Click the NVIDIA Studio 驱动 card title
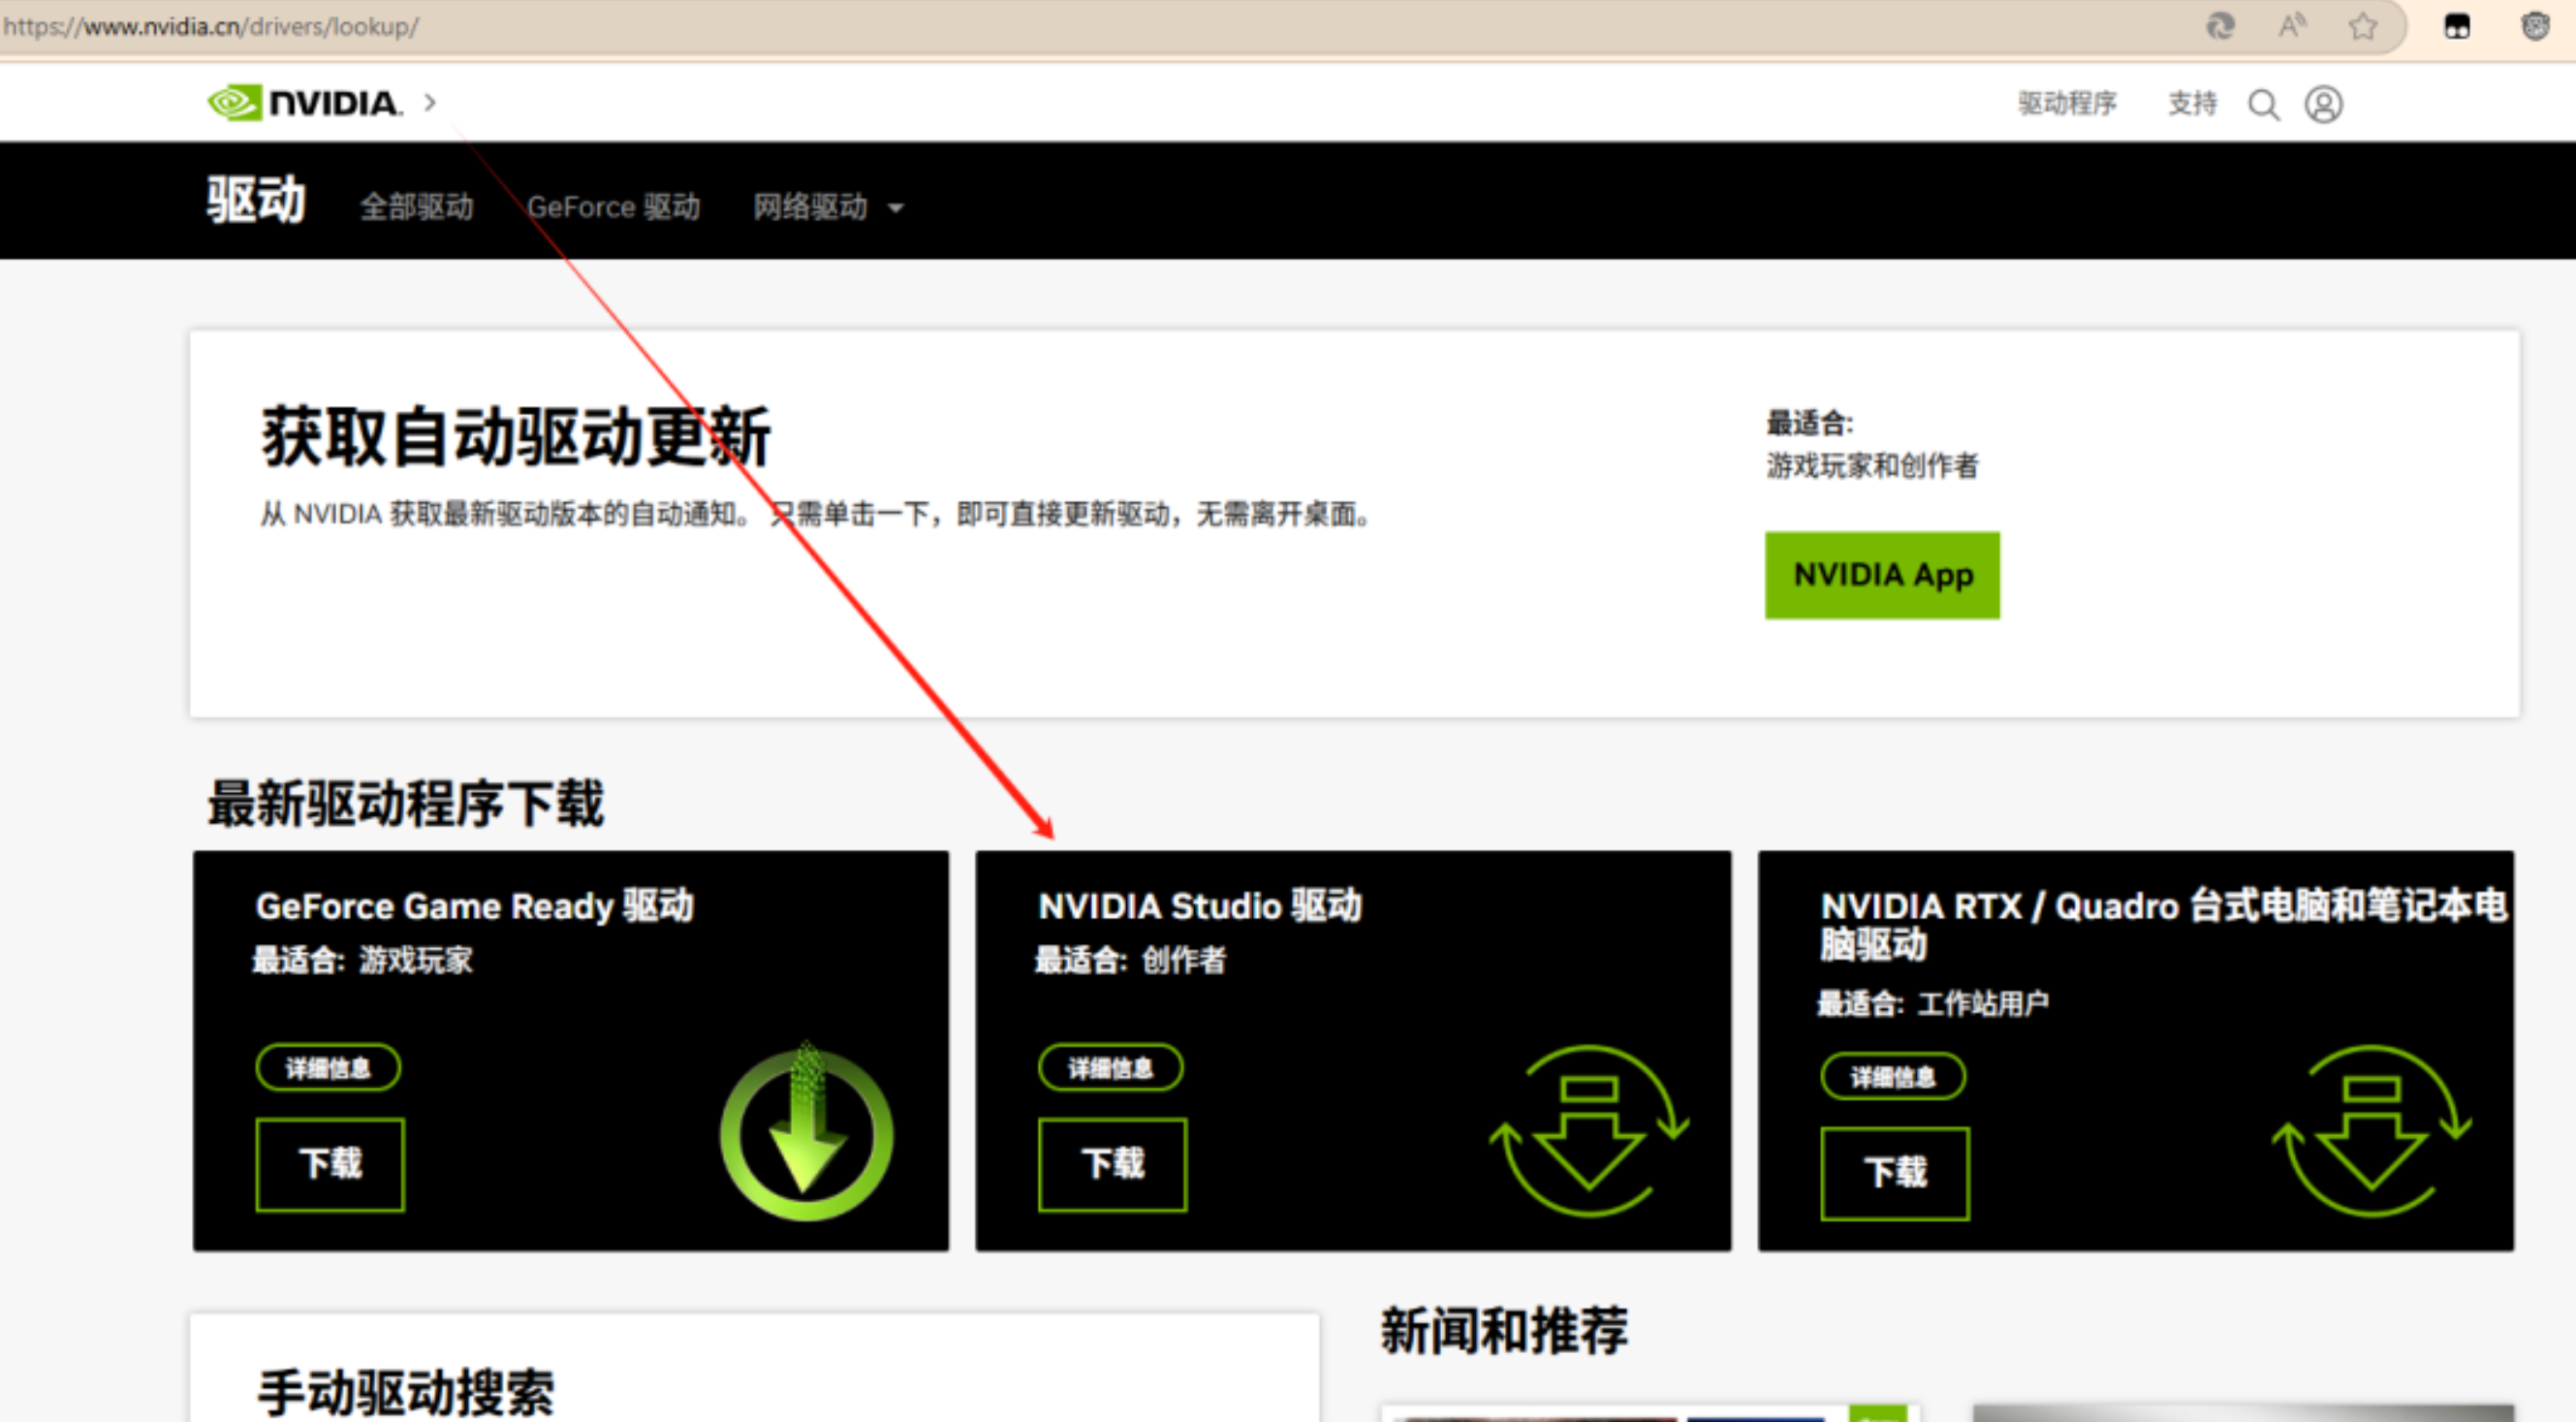This screenshot has height=1422, width=2576. (x=1200, y=906)
